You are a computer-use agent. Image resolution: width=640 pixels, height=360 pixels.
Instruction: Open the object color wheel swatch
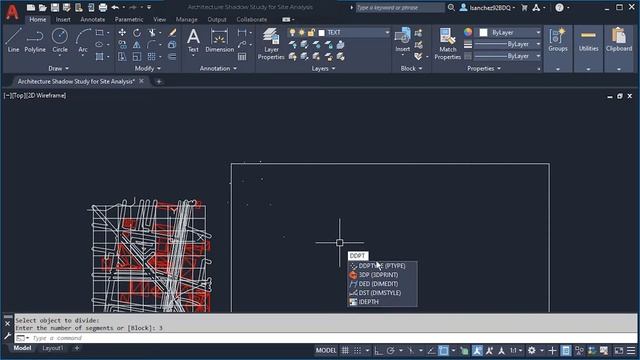pos(468,32)
